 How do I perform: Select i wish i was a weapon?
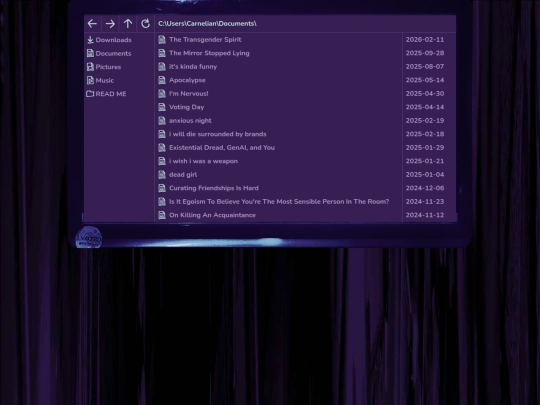[x=203, y=161]
